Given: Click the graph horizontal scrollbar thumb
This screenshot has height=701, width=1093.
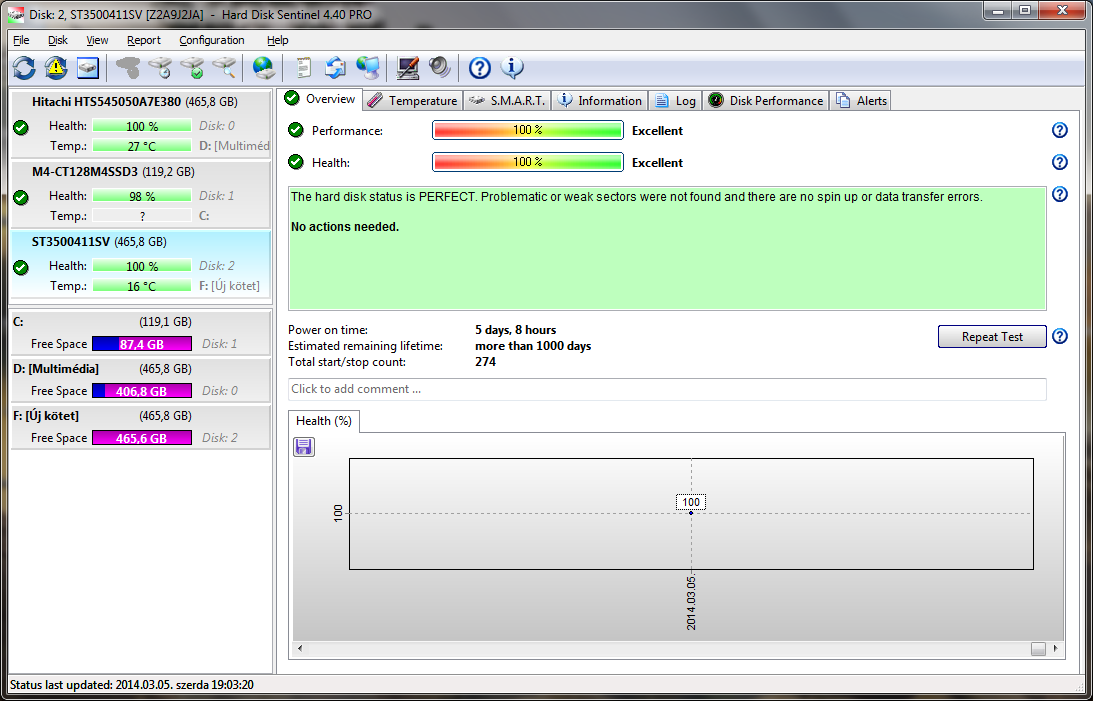Looking at the screenshot, I should click(1038, 649).
